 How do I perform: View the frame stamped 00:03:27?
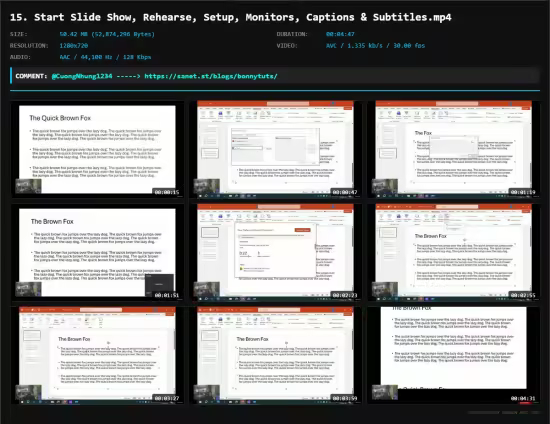(97, 355)
